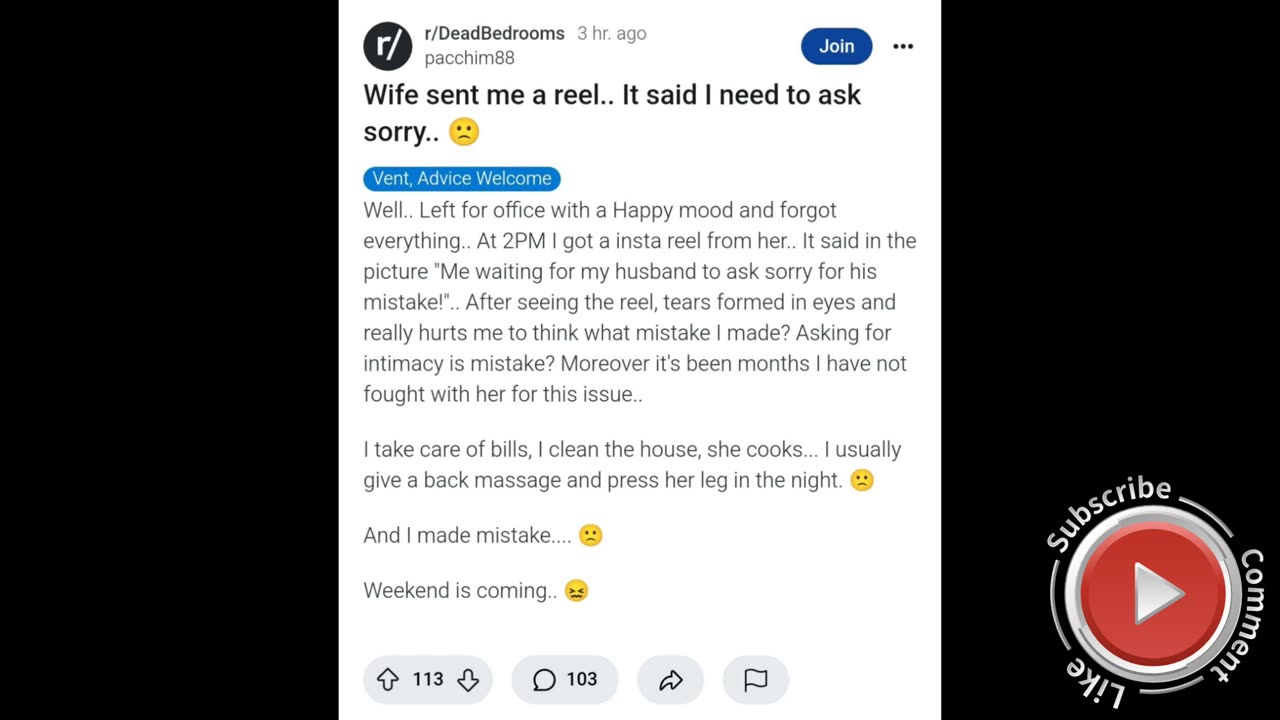Click the sad emoji in post title
1280x720 pixels.
pos(464,131)
